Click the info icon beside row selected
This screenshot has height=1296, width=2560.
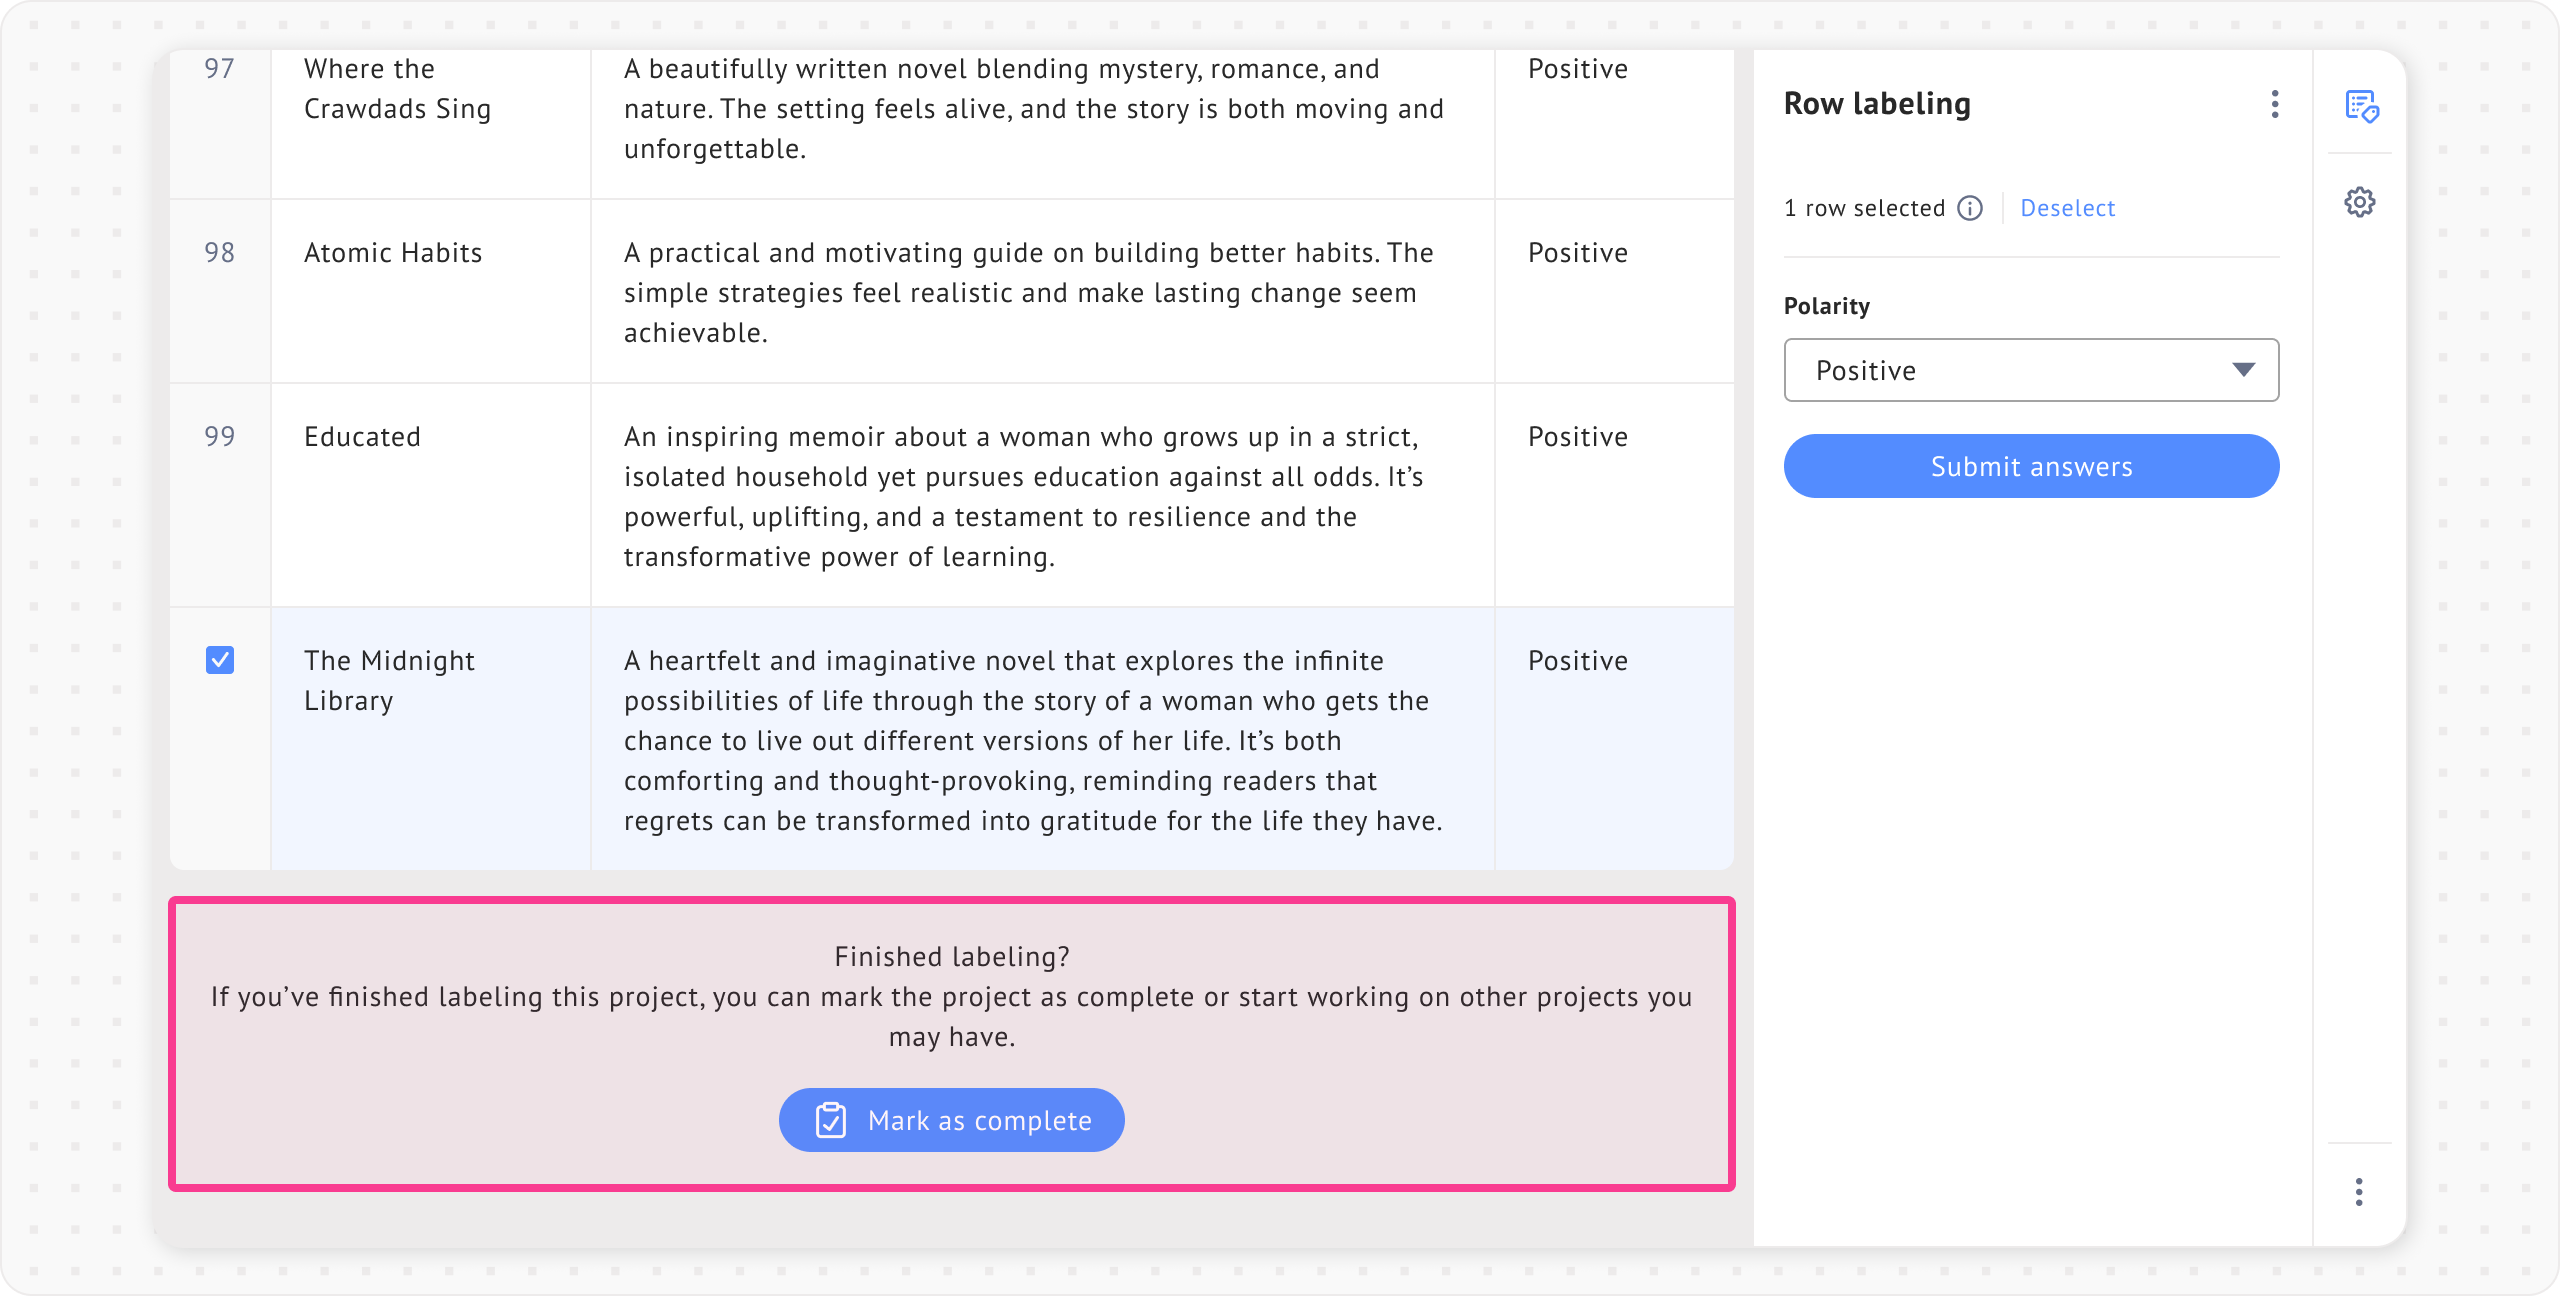pos(1970,208)
